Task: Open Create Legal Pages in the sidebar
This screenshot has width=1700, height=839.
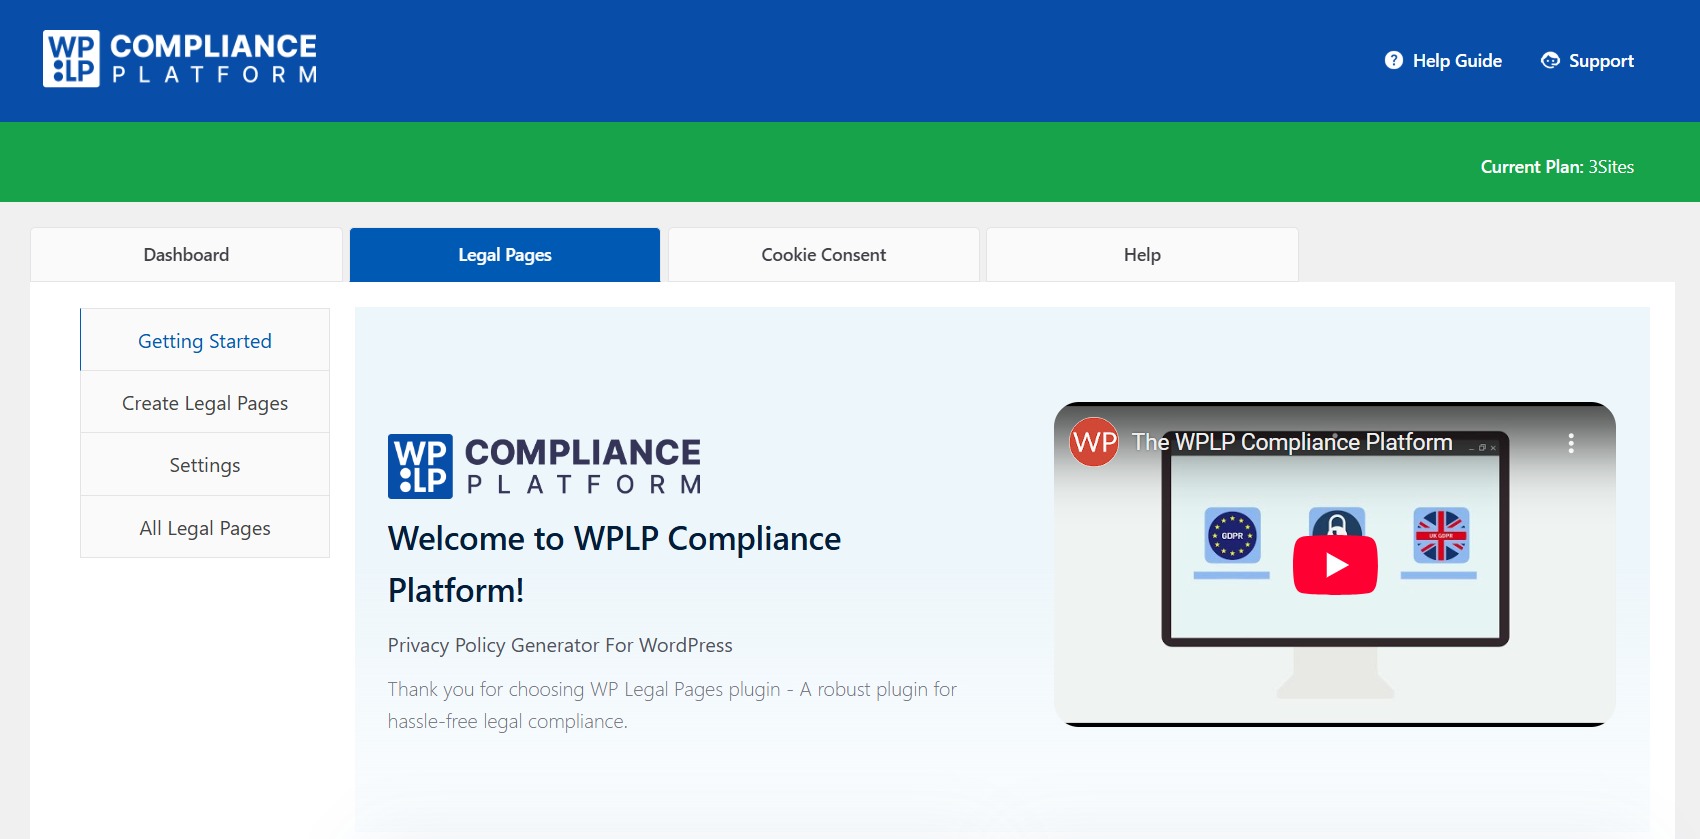Action: (205, 403)
